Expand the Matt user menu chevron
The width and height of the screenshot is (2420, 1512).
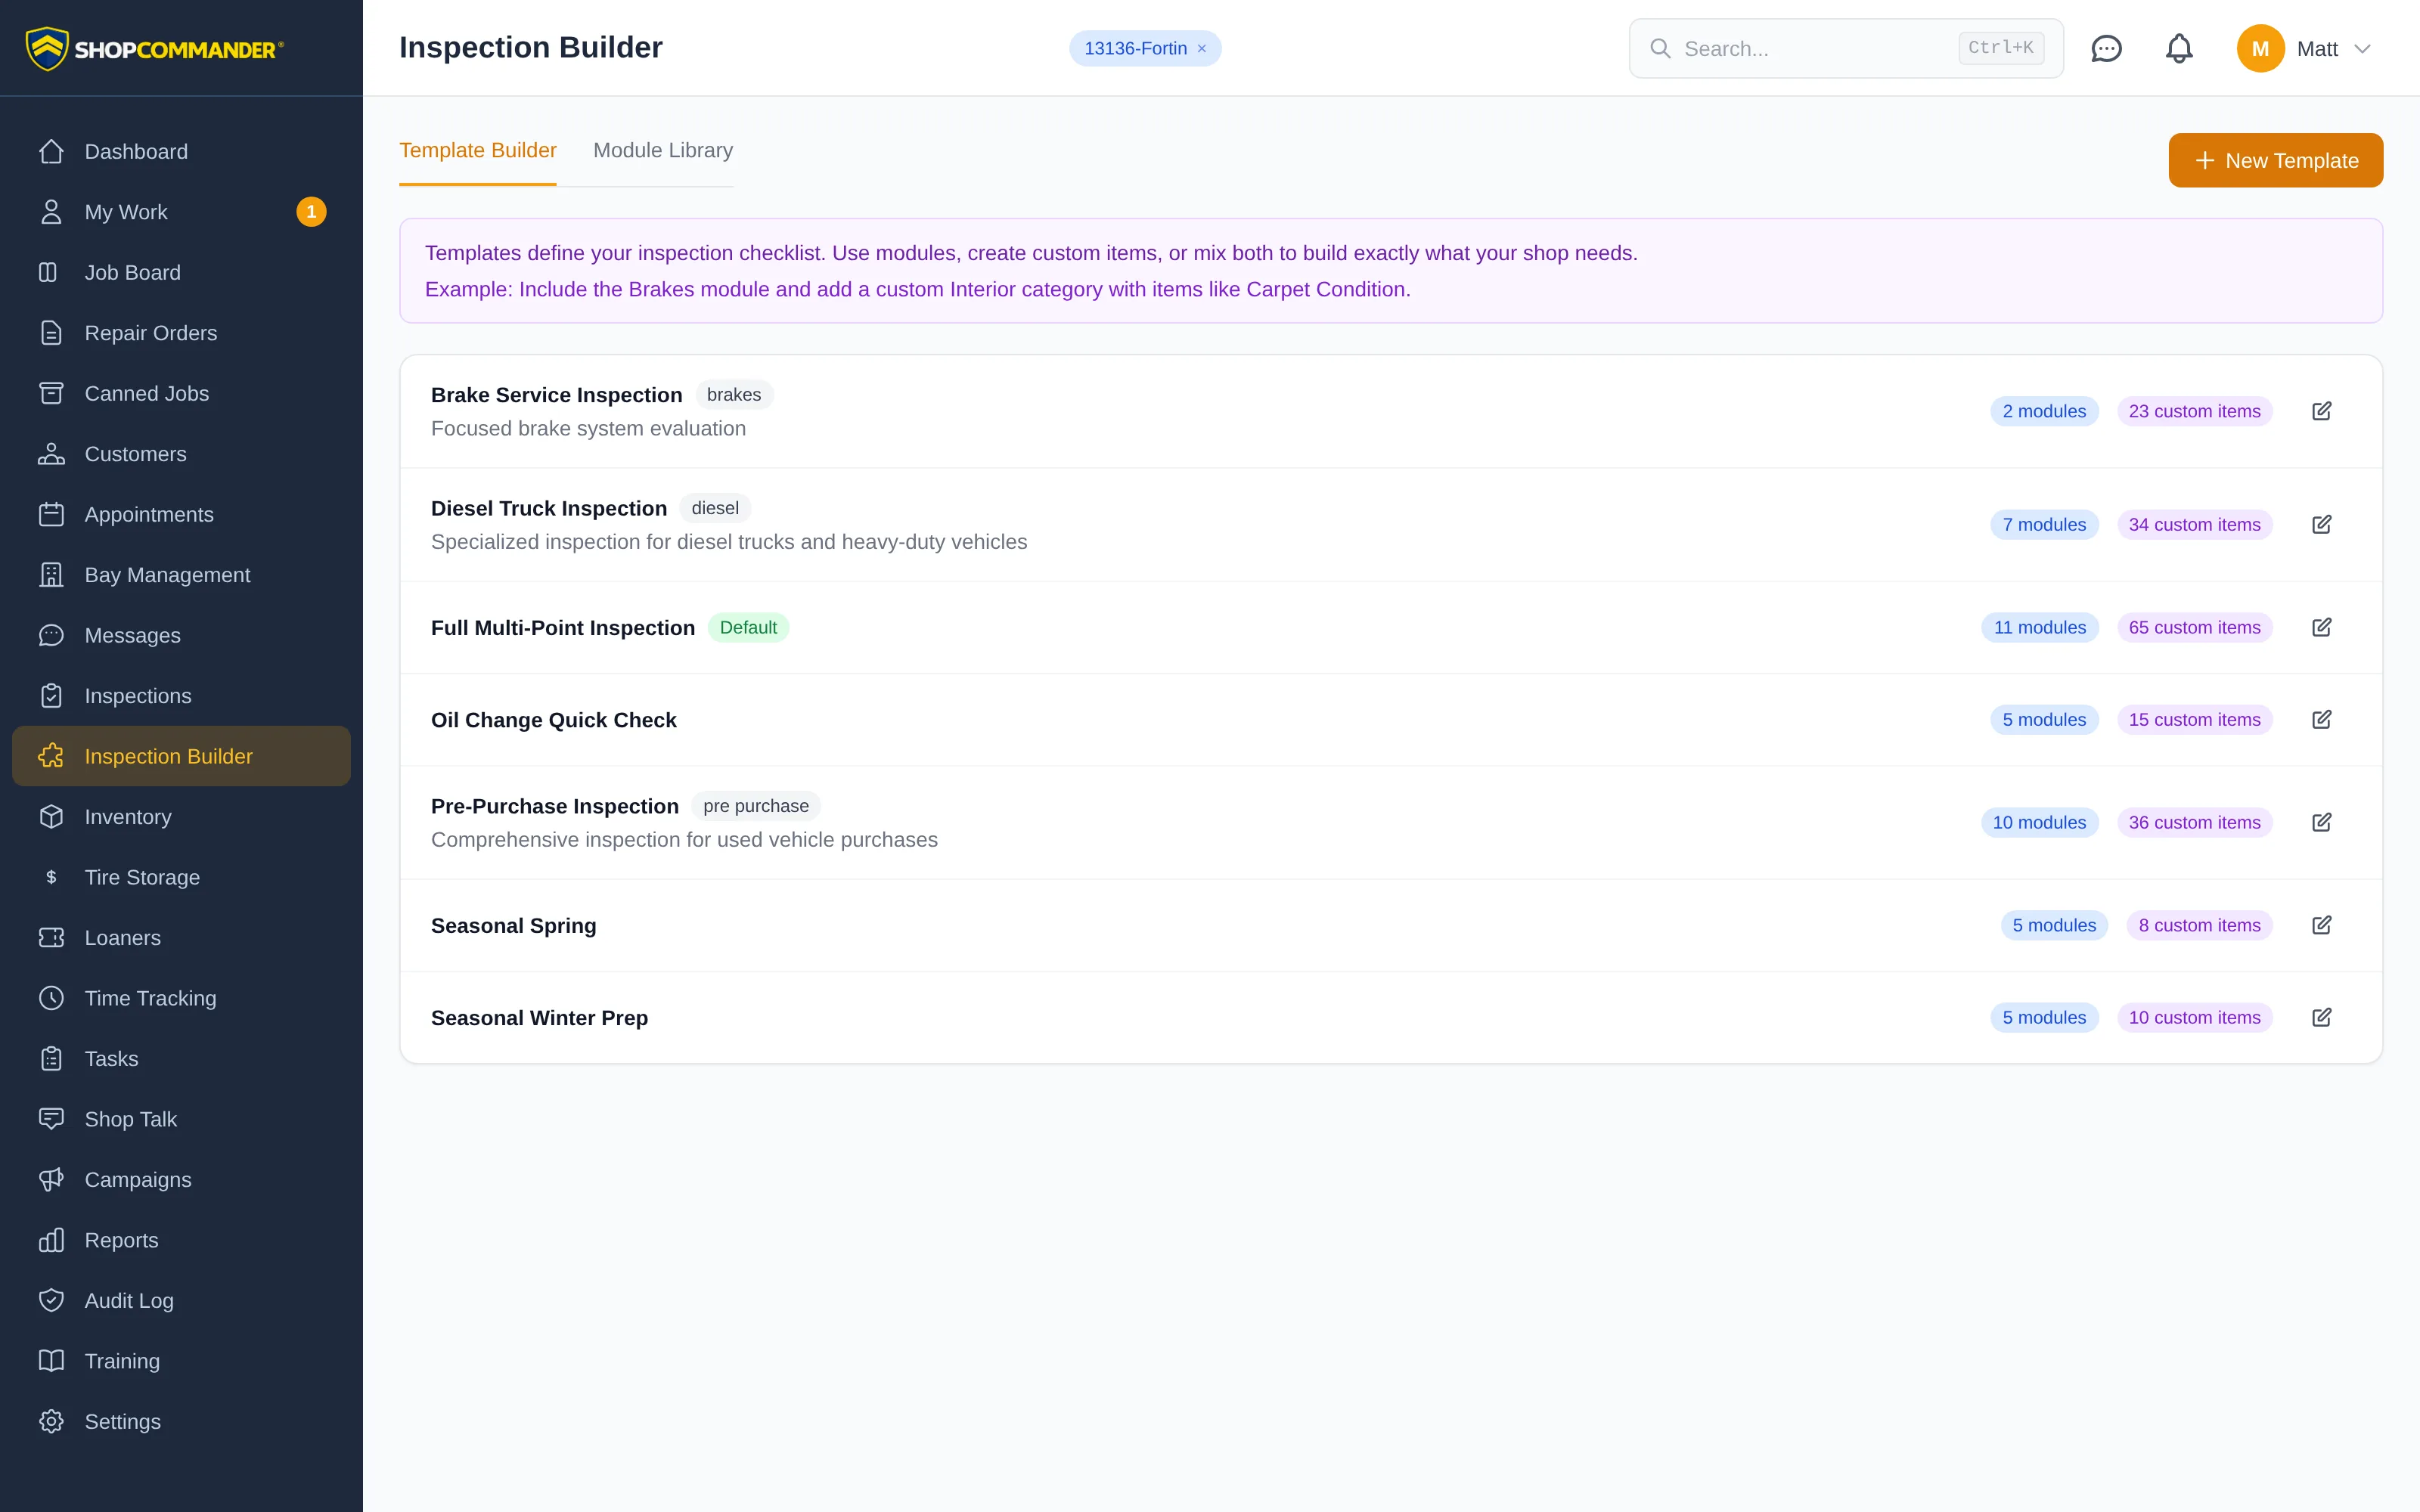tap(2362, 49)
